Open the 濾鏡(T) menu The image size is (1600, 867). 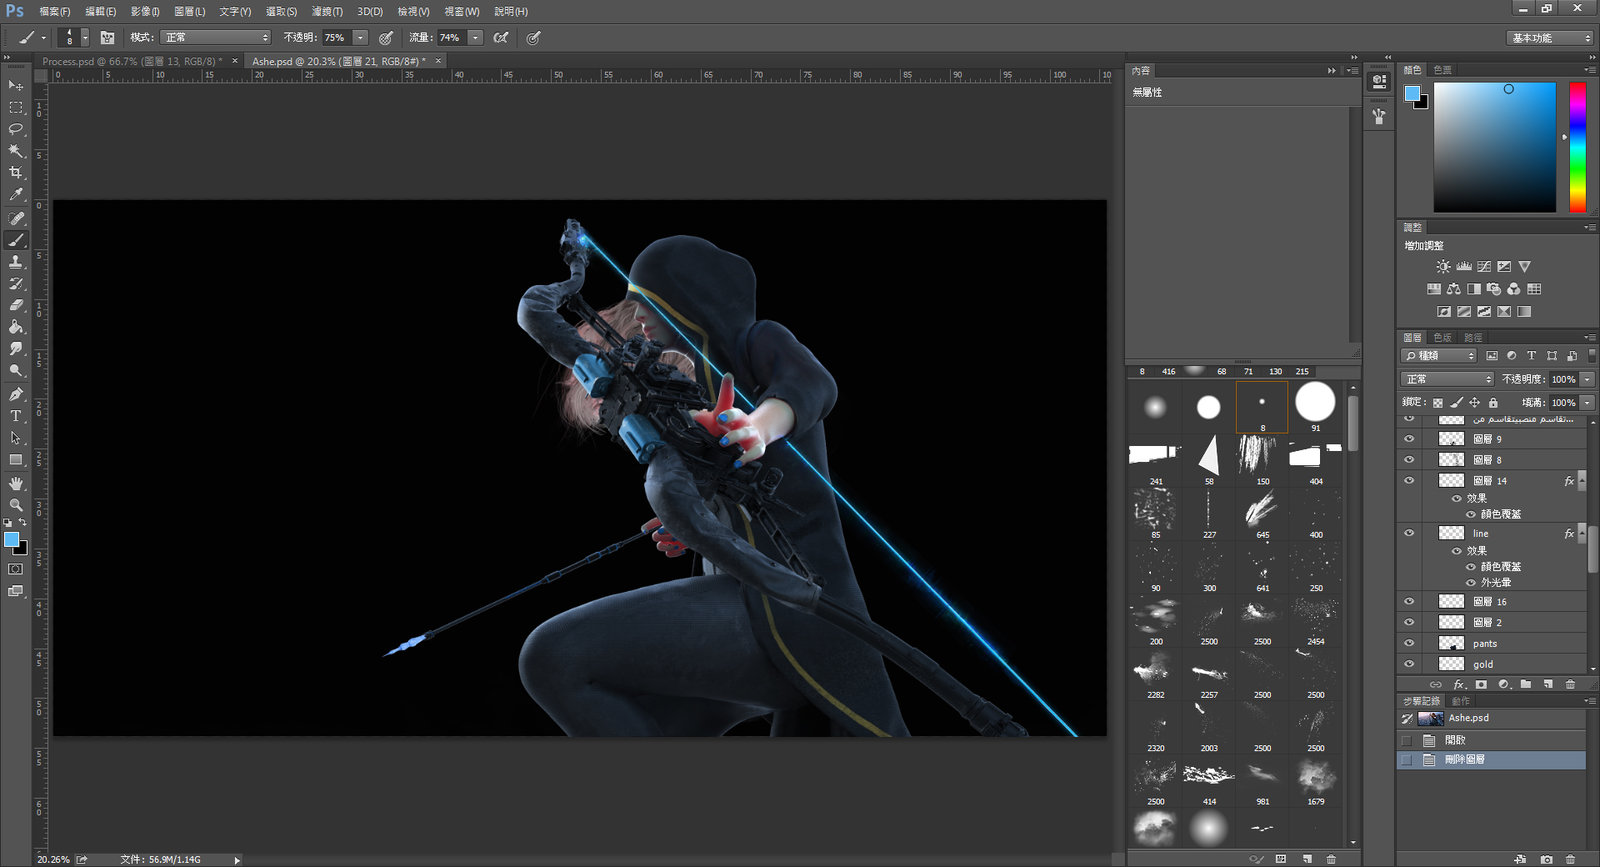[327, 12]
